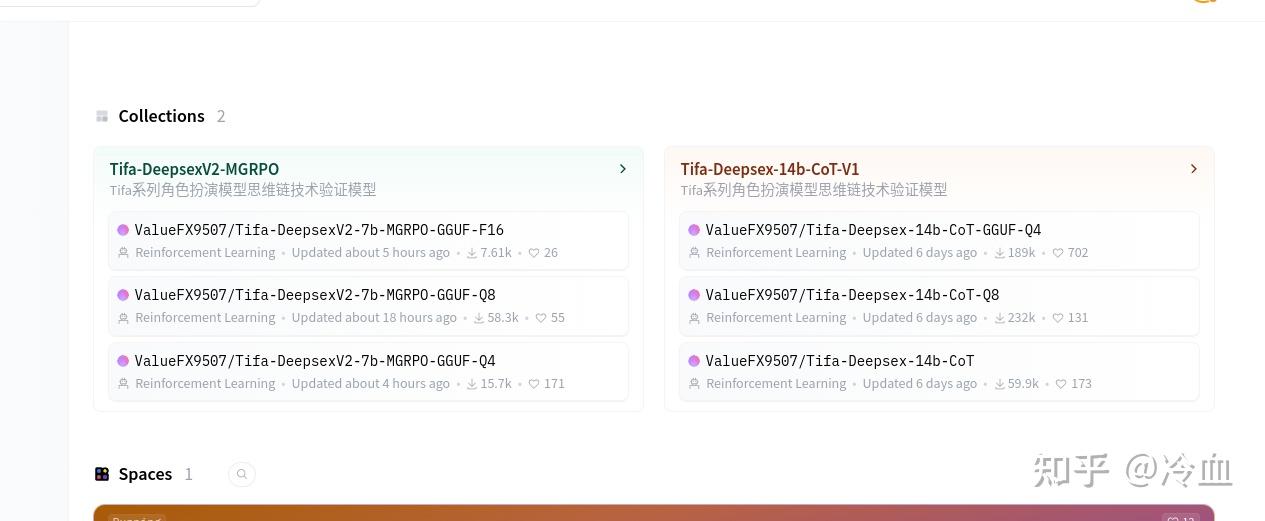Click the heart icon beside 171 likes

pyautogui.click(x=534, y=384)
